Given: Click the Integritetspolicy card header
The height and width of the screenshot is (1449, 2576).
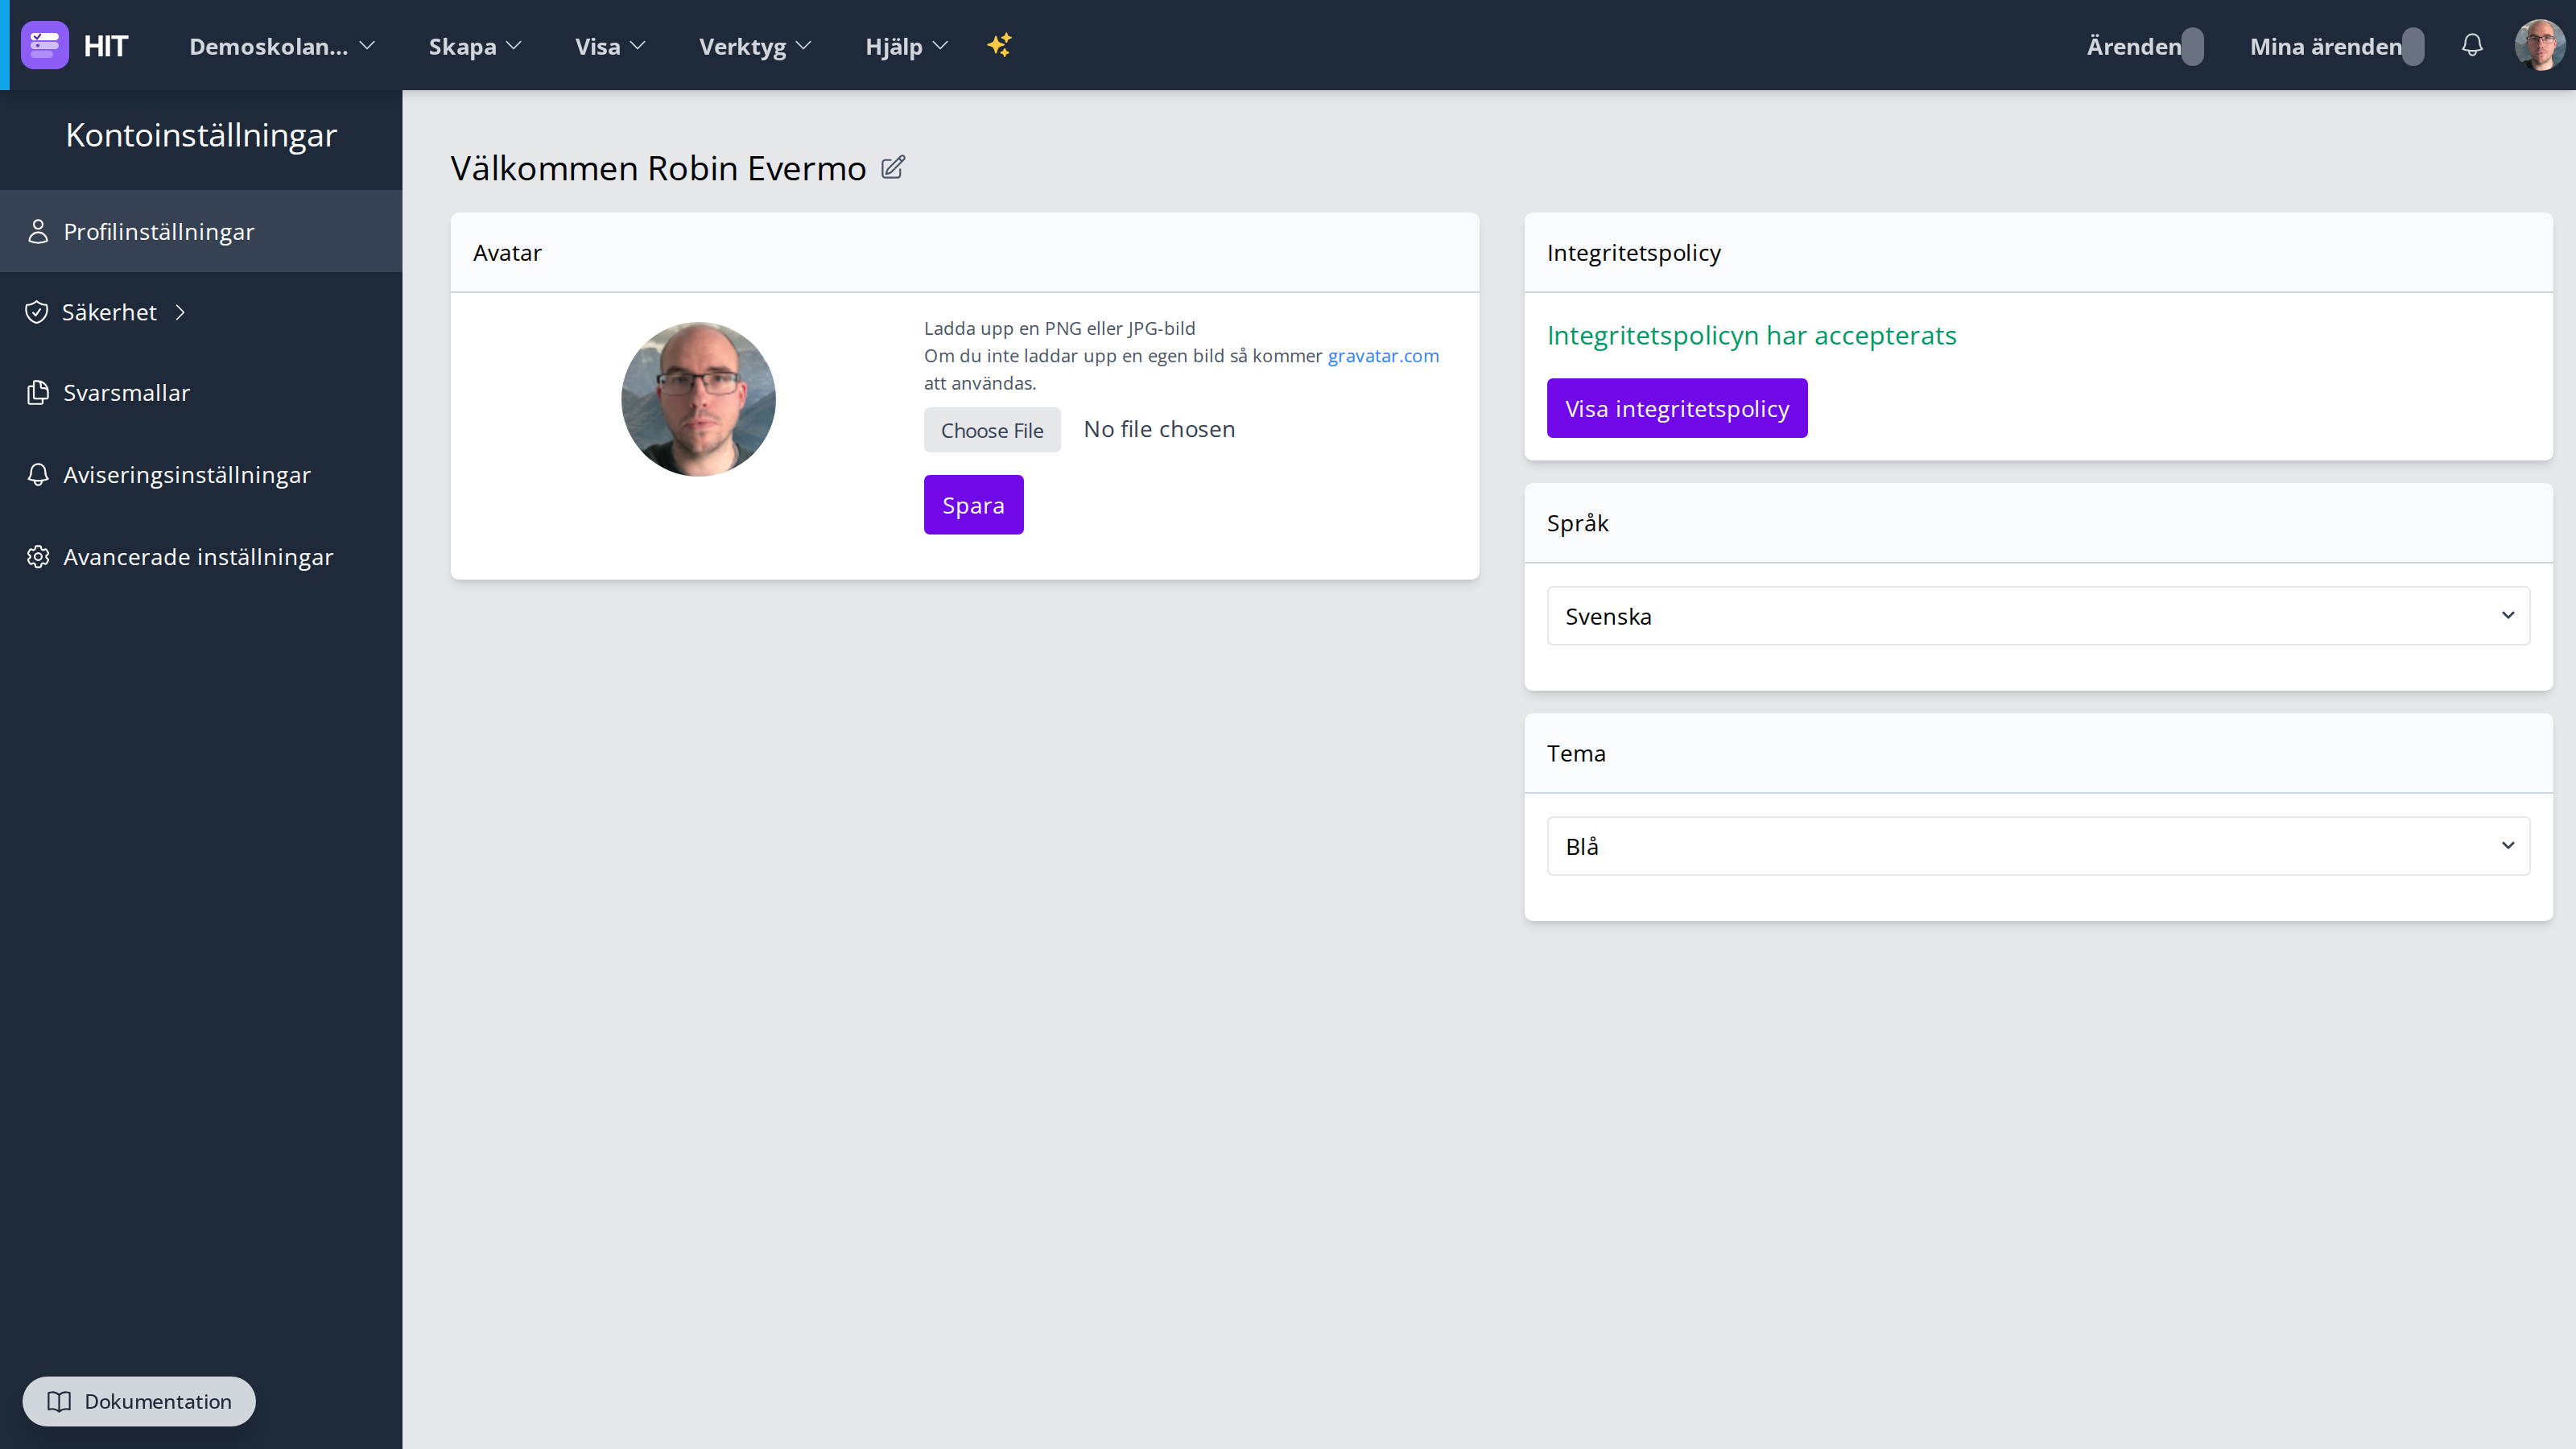Looking at the screenshot, I should (2038, 252).
